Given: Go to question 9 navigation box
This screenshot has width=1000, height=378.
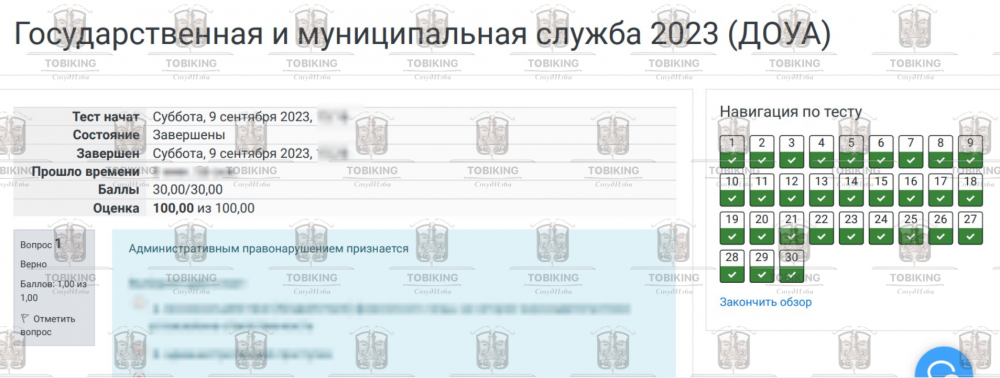Looking at the screenshot, I should 970,151.
